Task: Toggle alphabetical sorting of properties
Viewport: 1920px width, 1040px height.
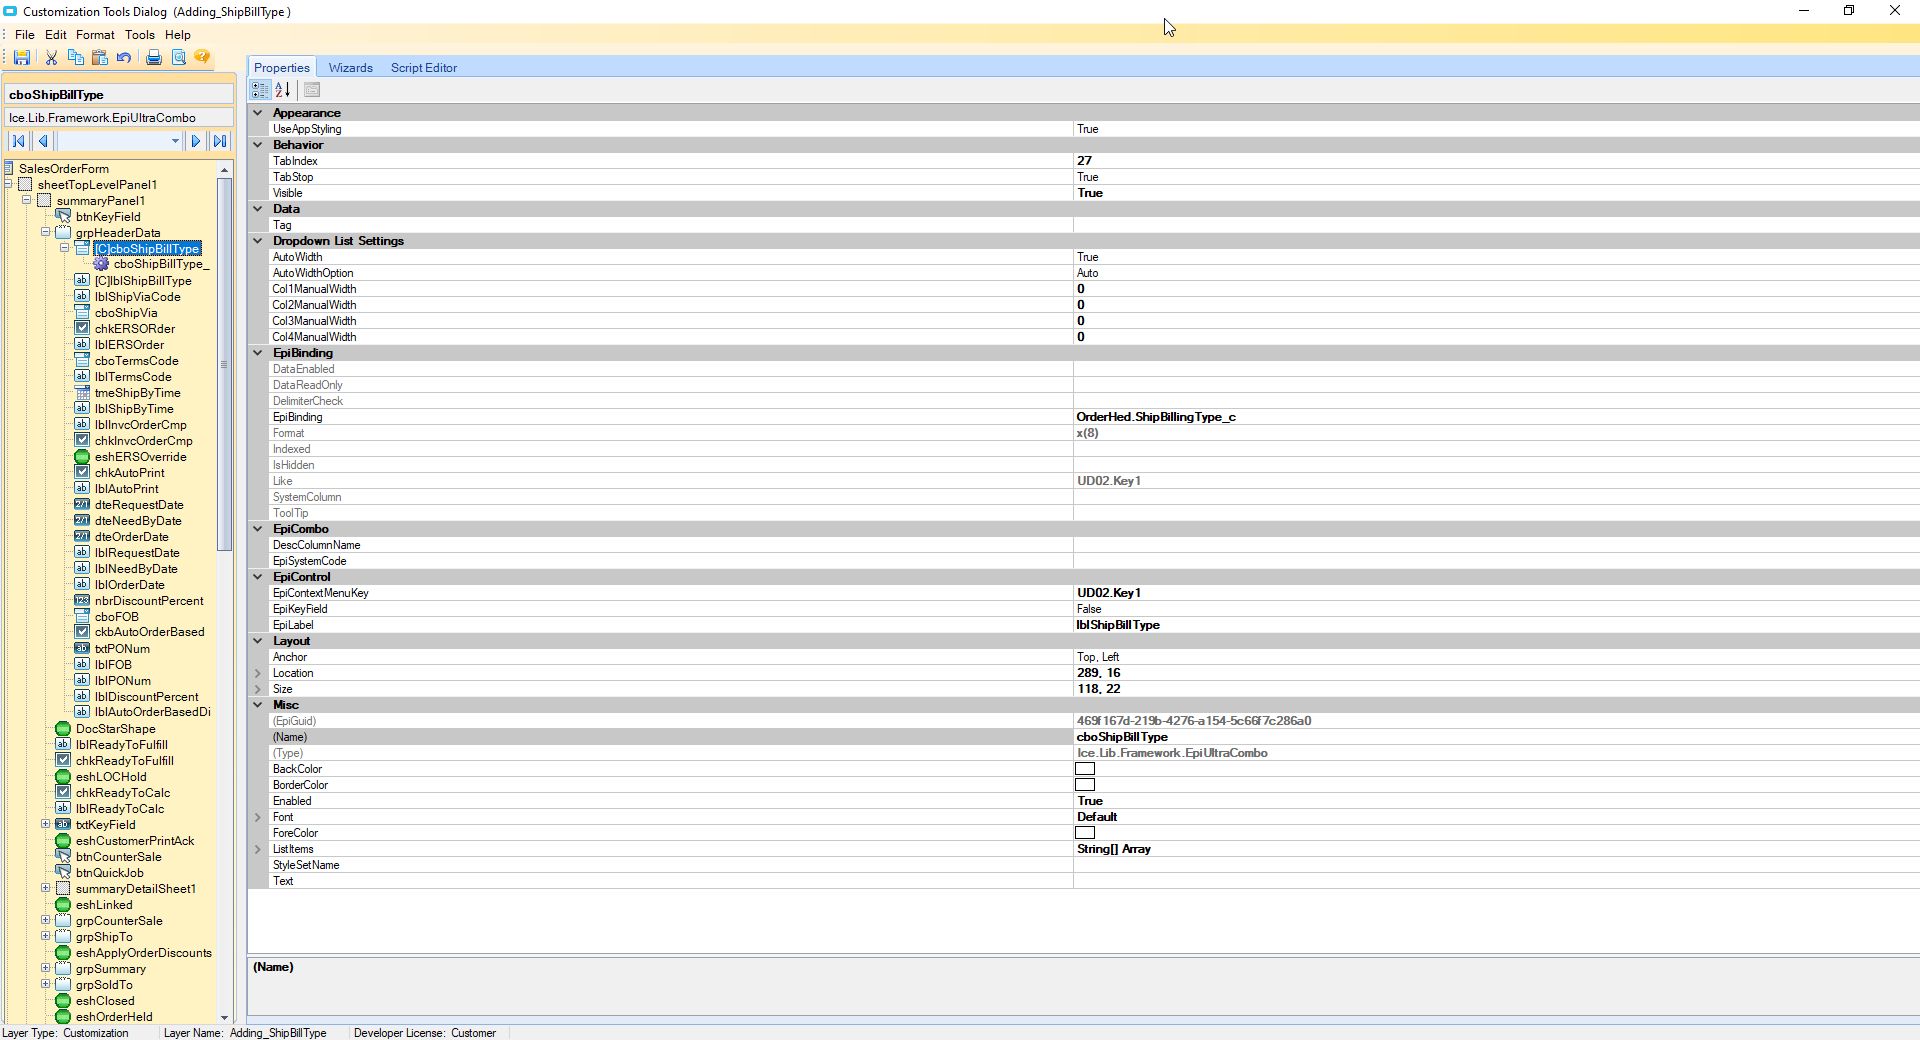Action: tap(283, 90)
